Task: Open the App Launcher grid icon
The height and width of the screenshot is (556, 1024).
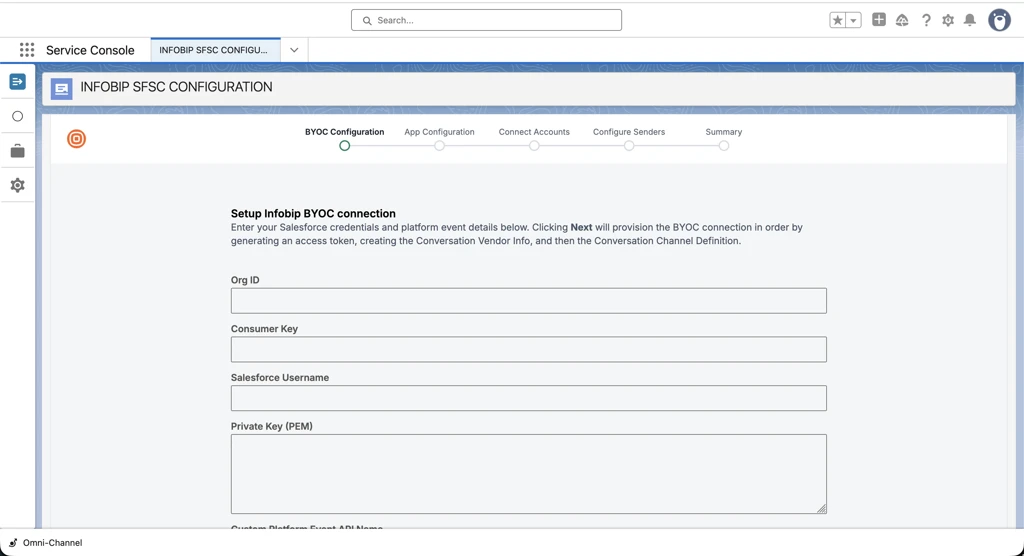Action: (27, 50)
